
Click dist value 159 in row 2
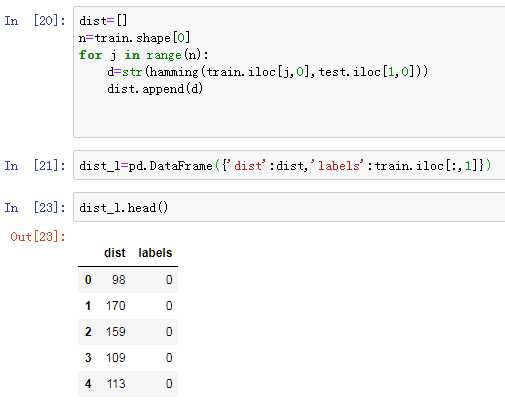pos(116,331)
